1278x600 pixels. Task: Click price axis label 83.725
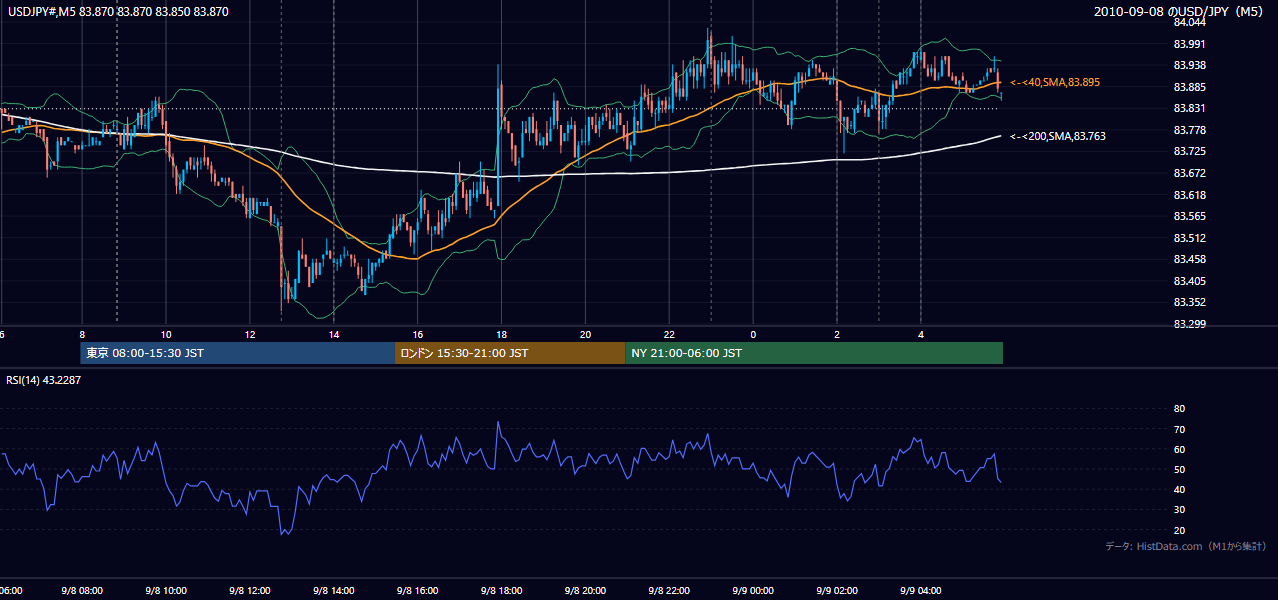tap(1190, 151)
